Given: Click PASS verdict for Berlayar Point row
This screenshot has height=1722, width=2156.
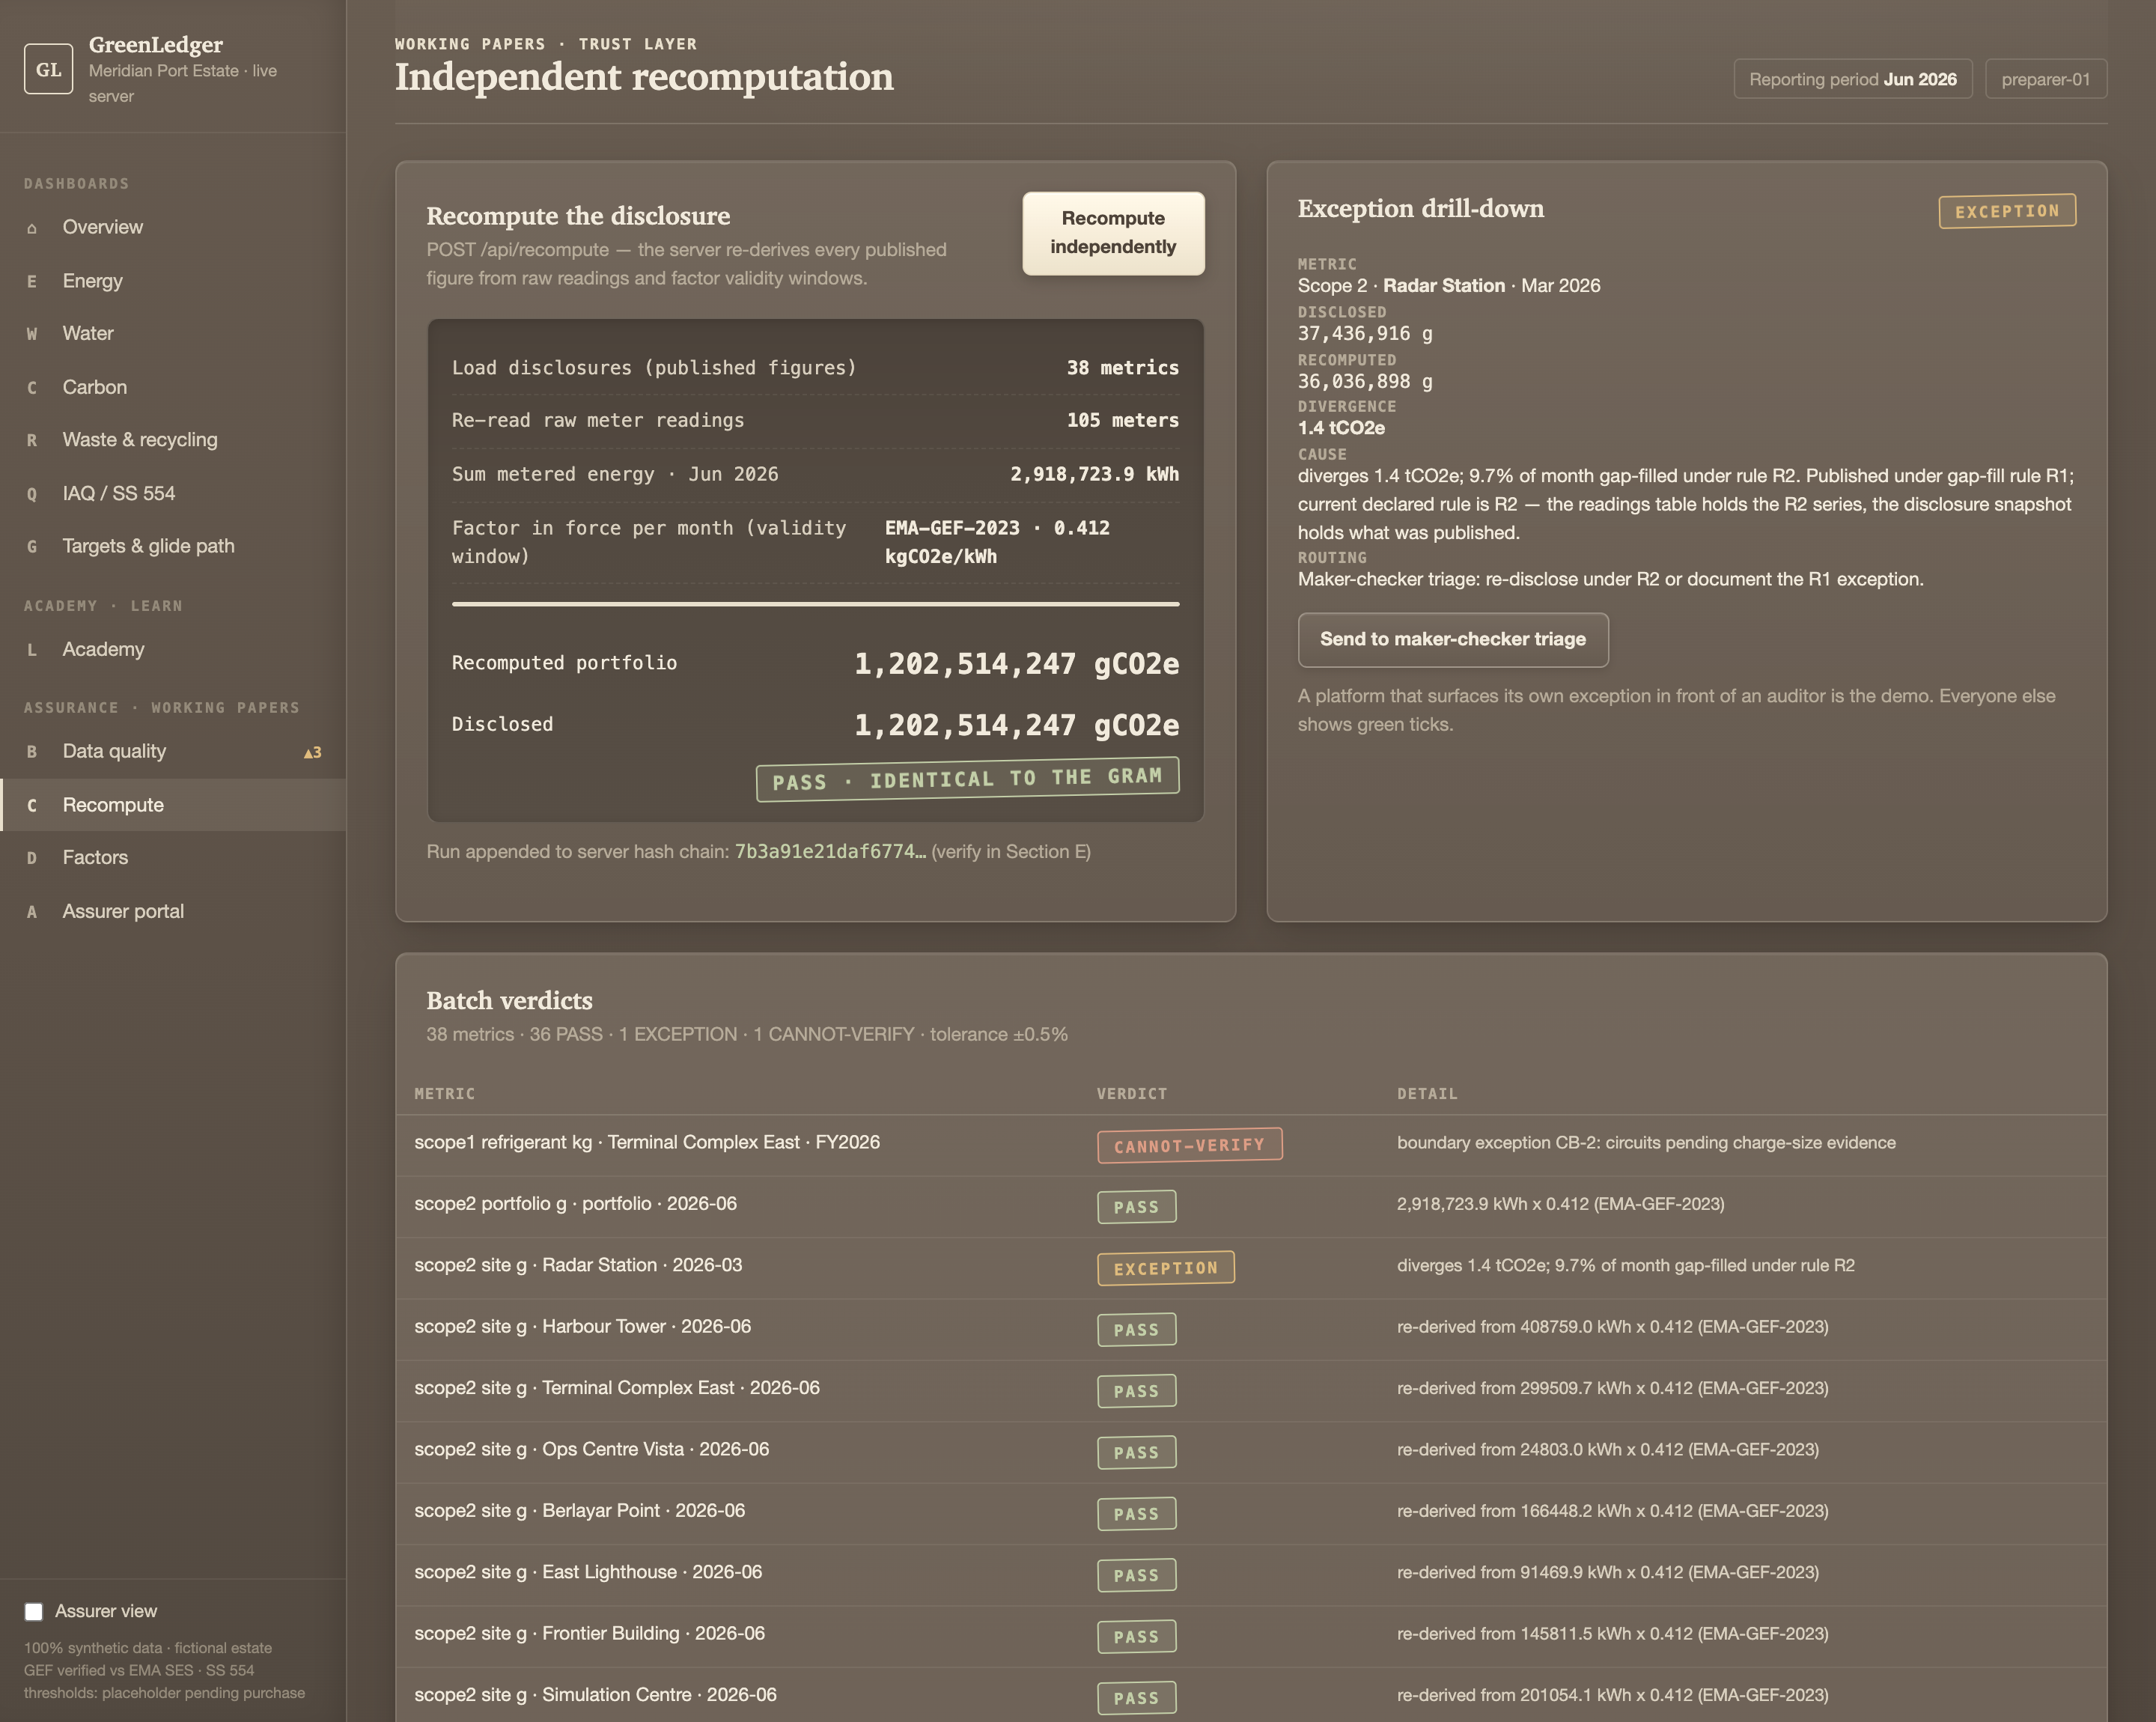Looking at the screenshot, I should (x=1136, y=1514).
